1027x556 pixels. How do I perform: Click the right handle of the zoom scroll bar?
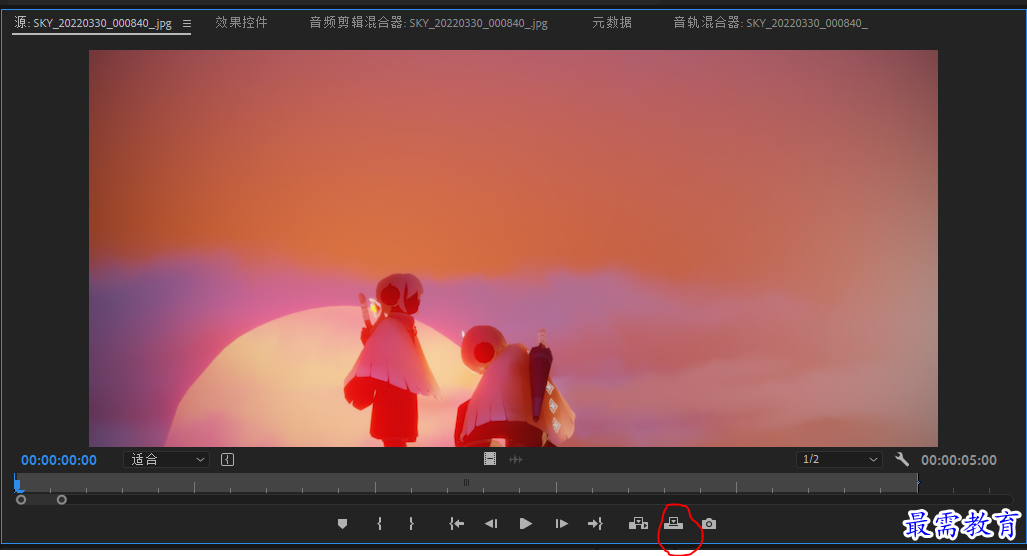click(x=62, y=500)
